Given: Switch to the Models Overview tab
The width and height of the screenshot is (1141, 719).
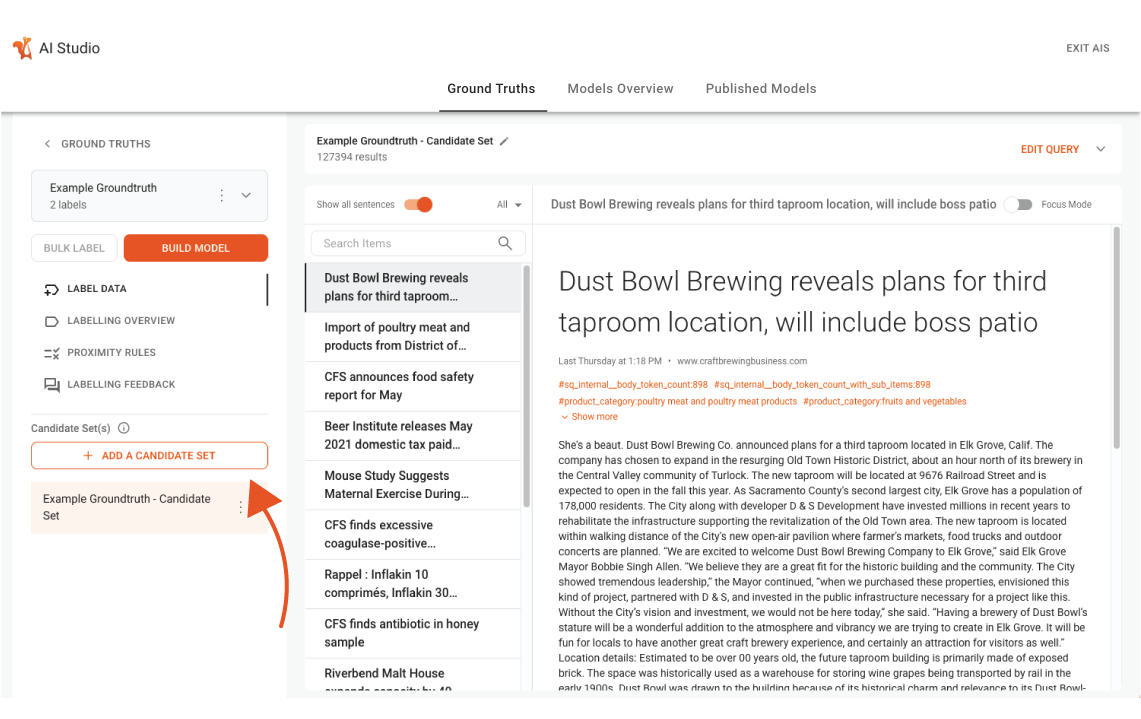Looking at the screenshot, I should (x=620, y=89).
